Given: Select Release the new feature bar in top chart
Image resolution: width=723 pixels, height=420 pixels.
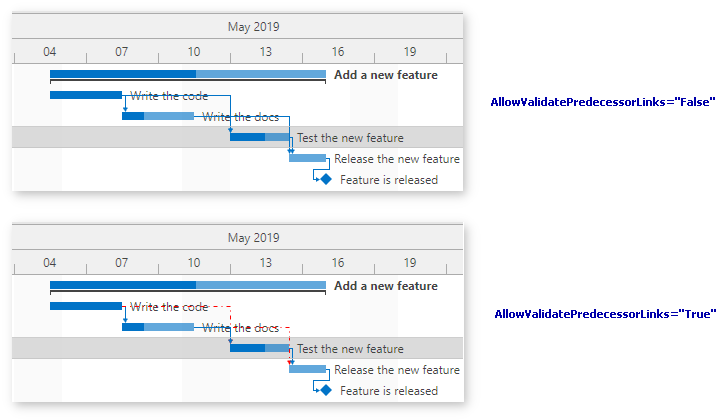Looking at the screenshot, I should coord(308,158).
